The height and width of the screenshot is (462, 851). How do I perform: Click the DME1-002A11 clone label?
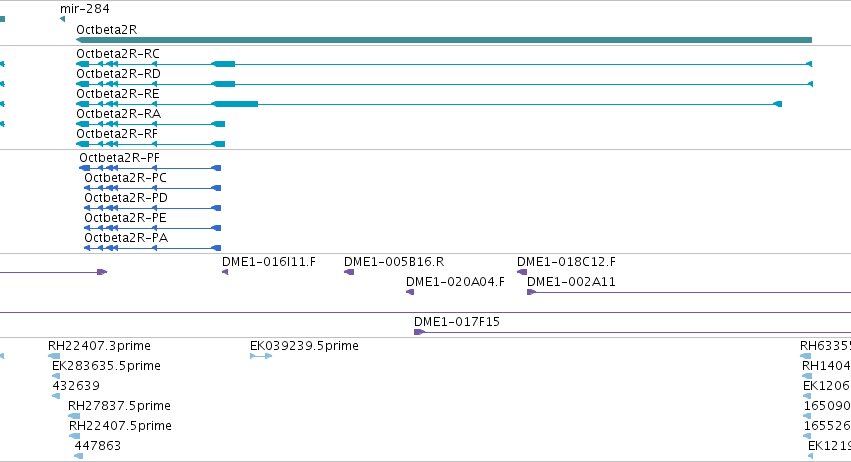tap(571, 282)
